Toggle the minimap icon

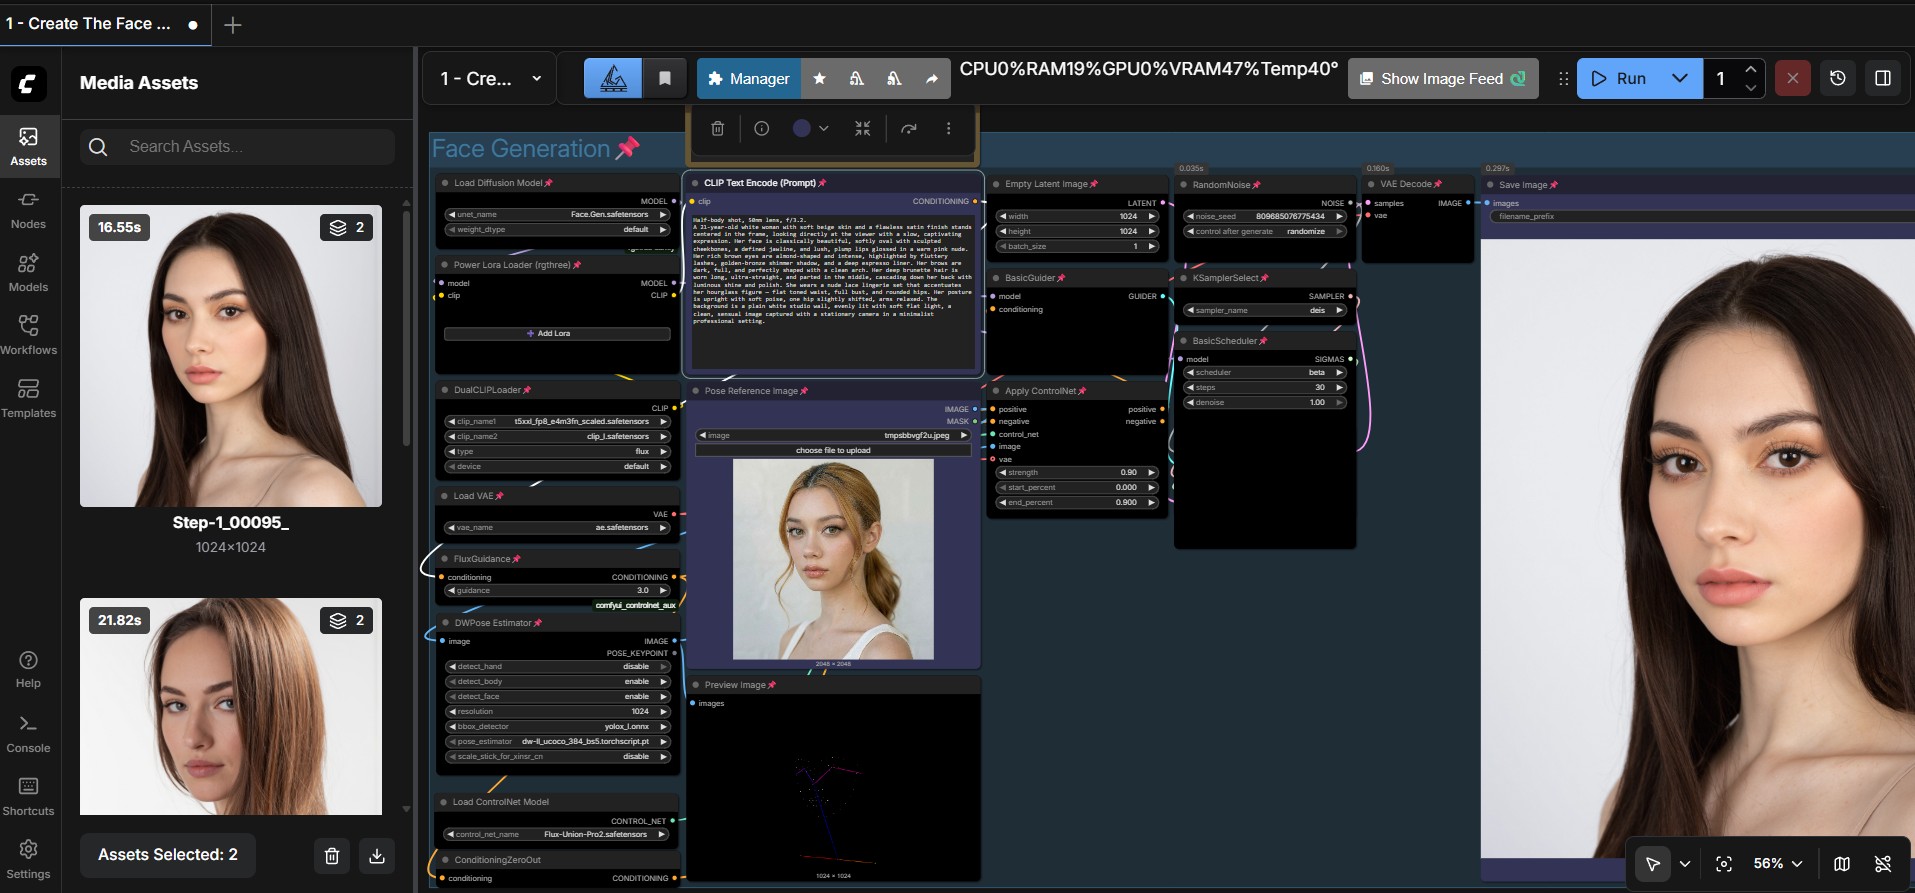coord(1842,864)
